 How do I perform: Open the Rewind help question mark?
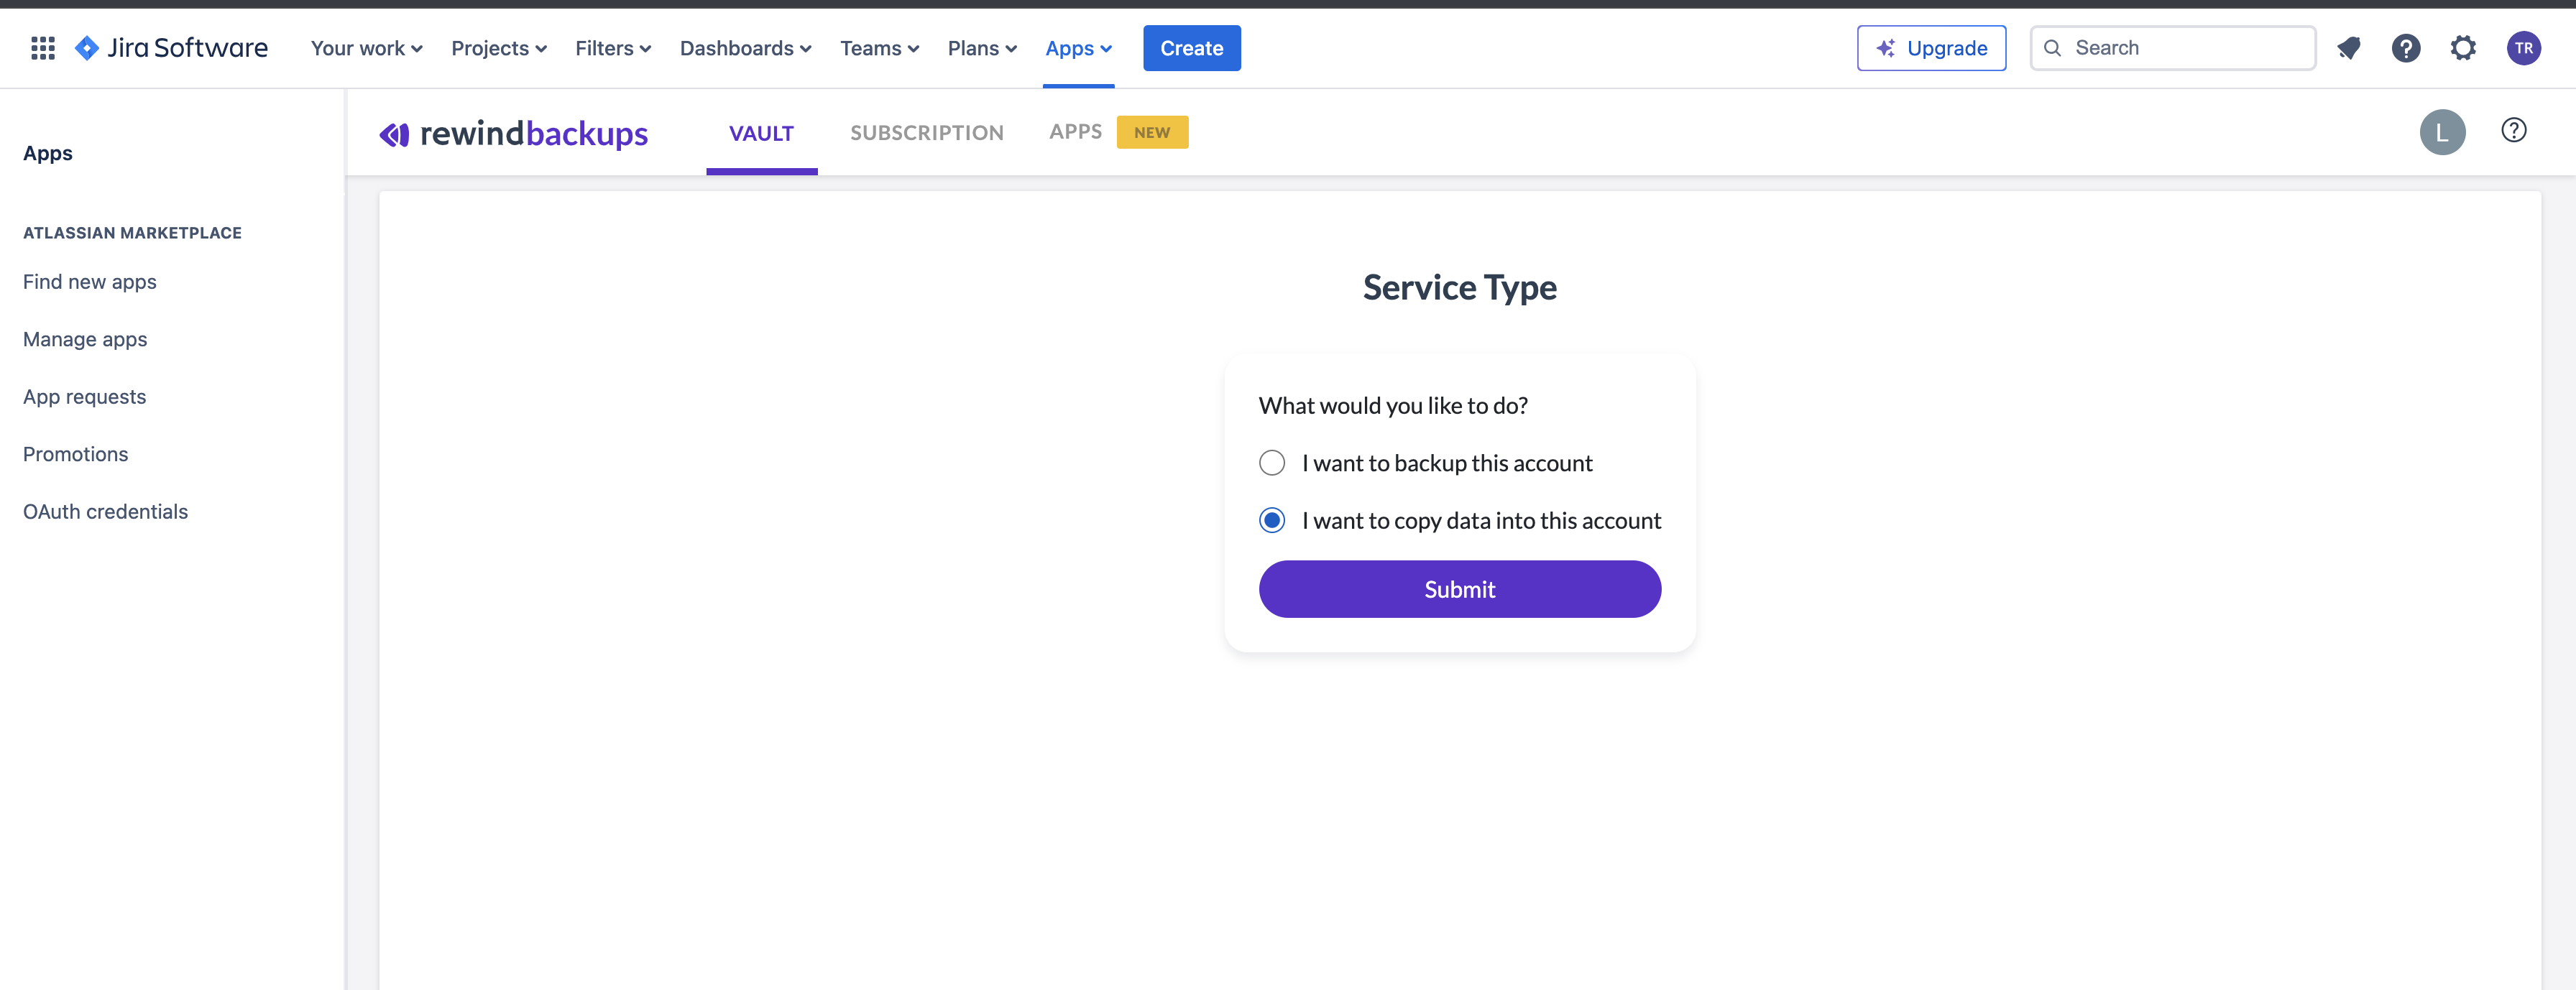[2515, 131]
